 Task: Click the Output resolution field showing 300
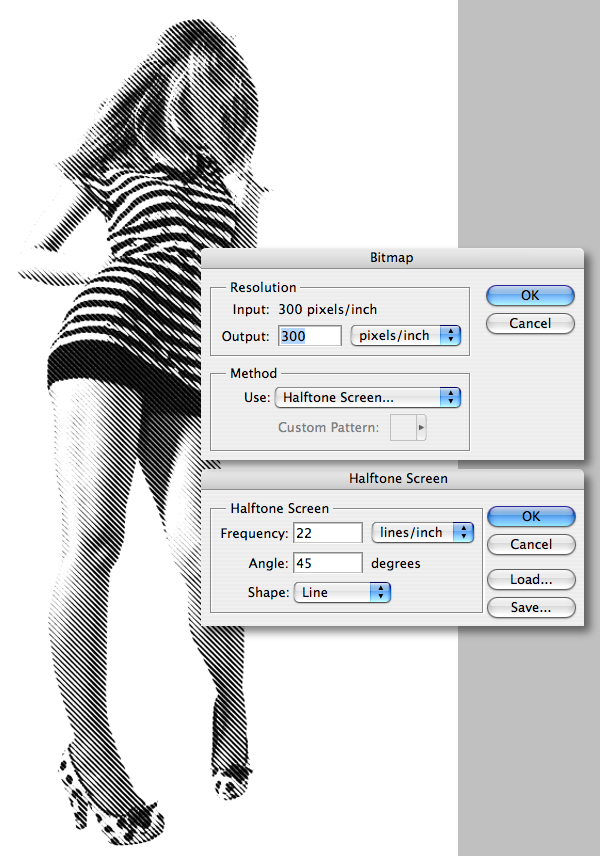310,336
